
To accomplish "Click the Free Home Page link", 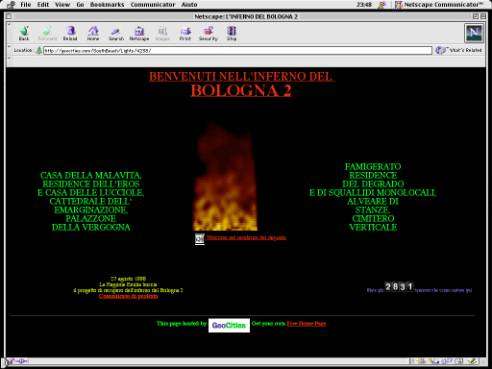I will (306, 323).
